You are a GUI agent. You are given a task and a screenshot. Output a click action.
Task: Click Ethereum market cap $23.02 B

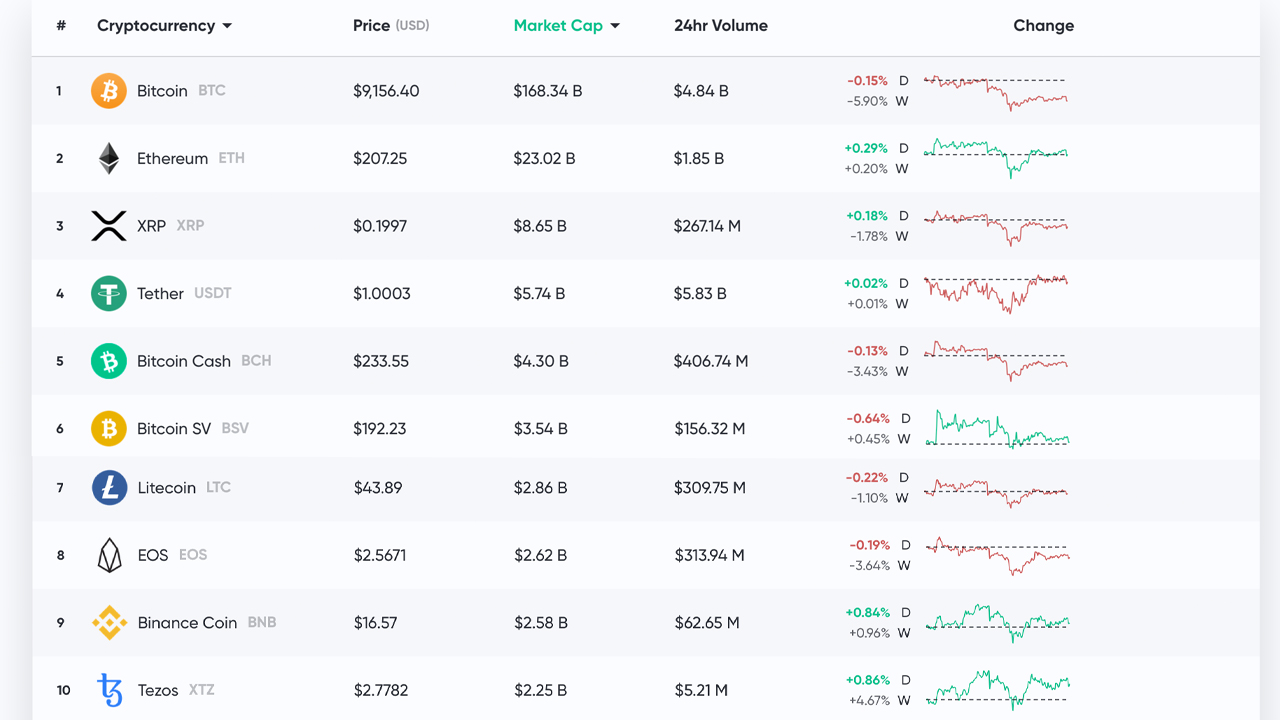pyautogui.click(x=544, y=158)
